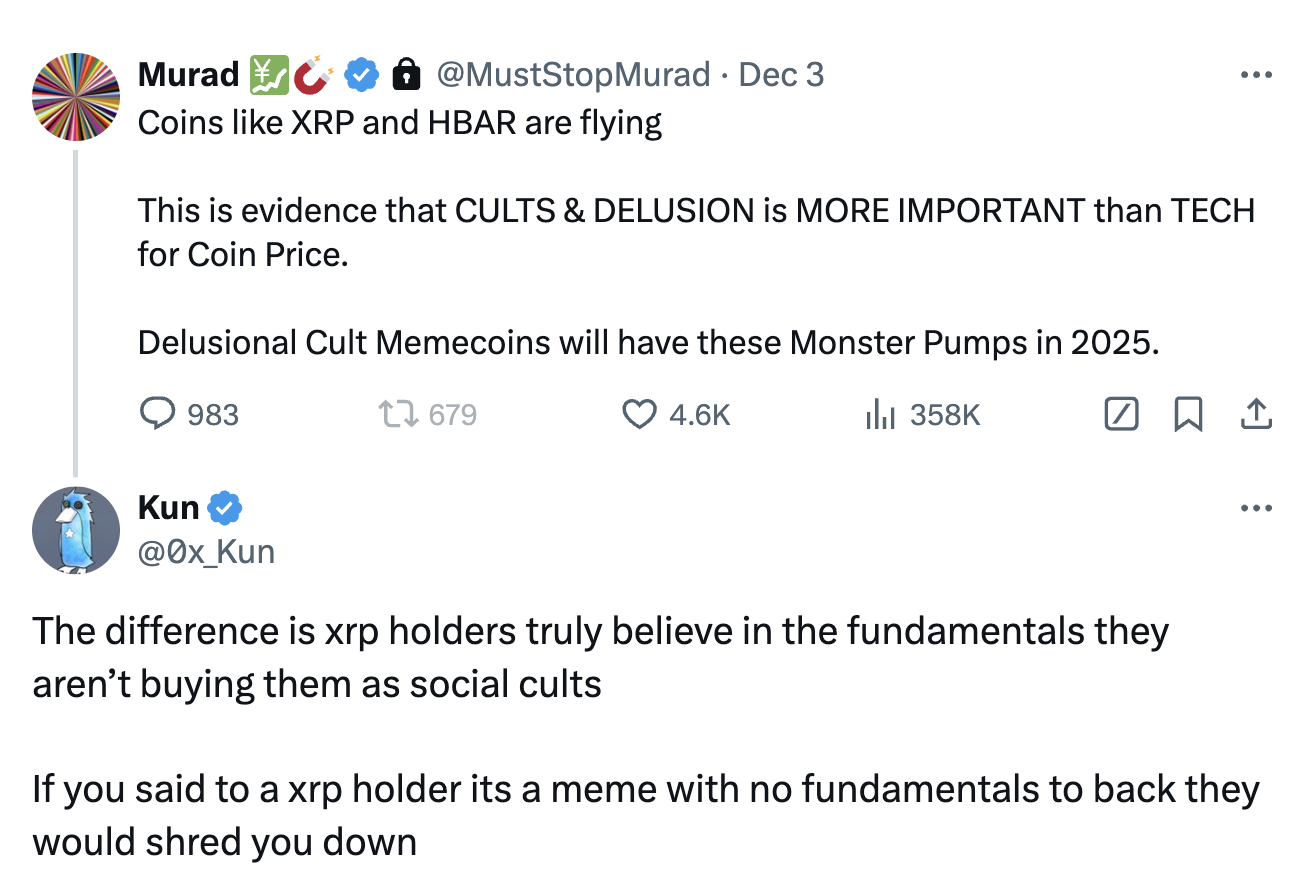Click Kun's blue verified badge
Screen dimensions: 1312x890
(x=225, y=507)
